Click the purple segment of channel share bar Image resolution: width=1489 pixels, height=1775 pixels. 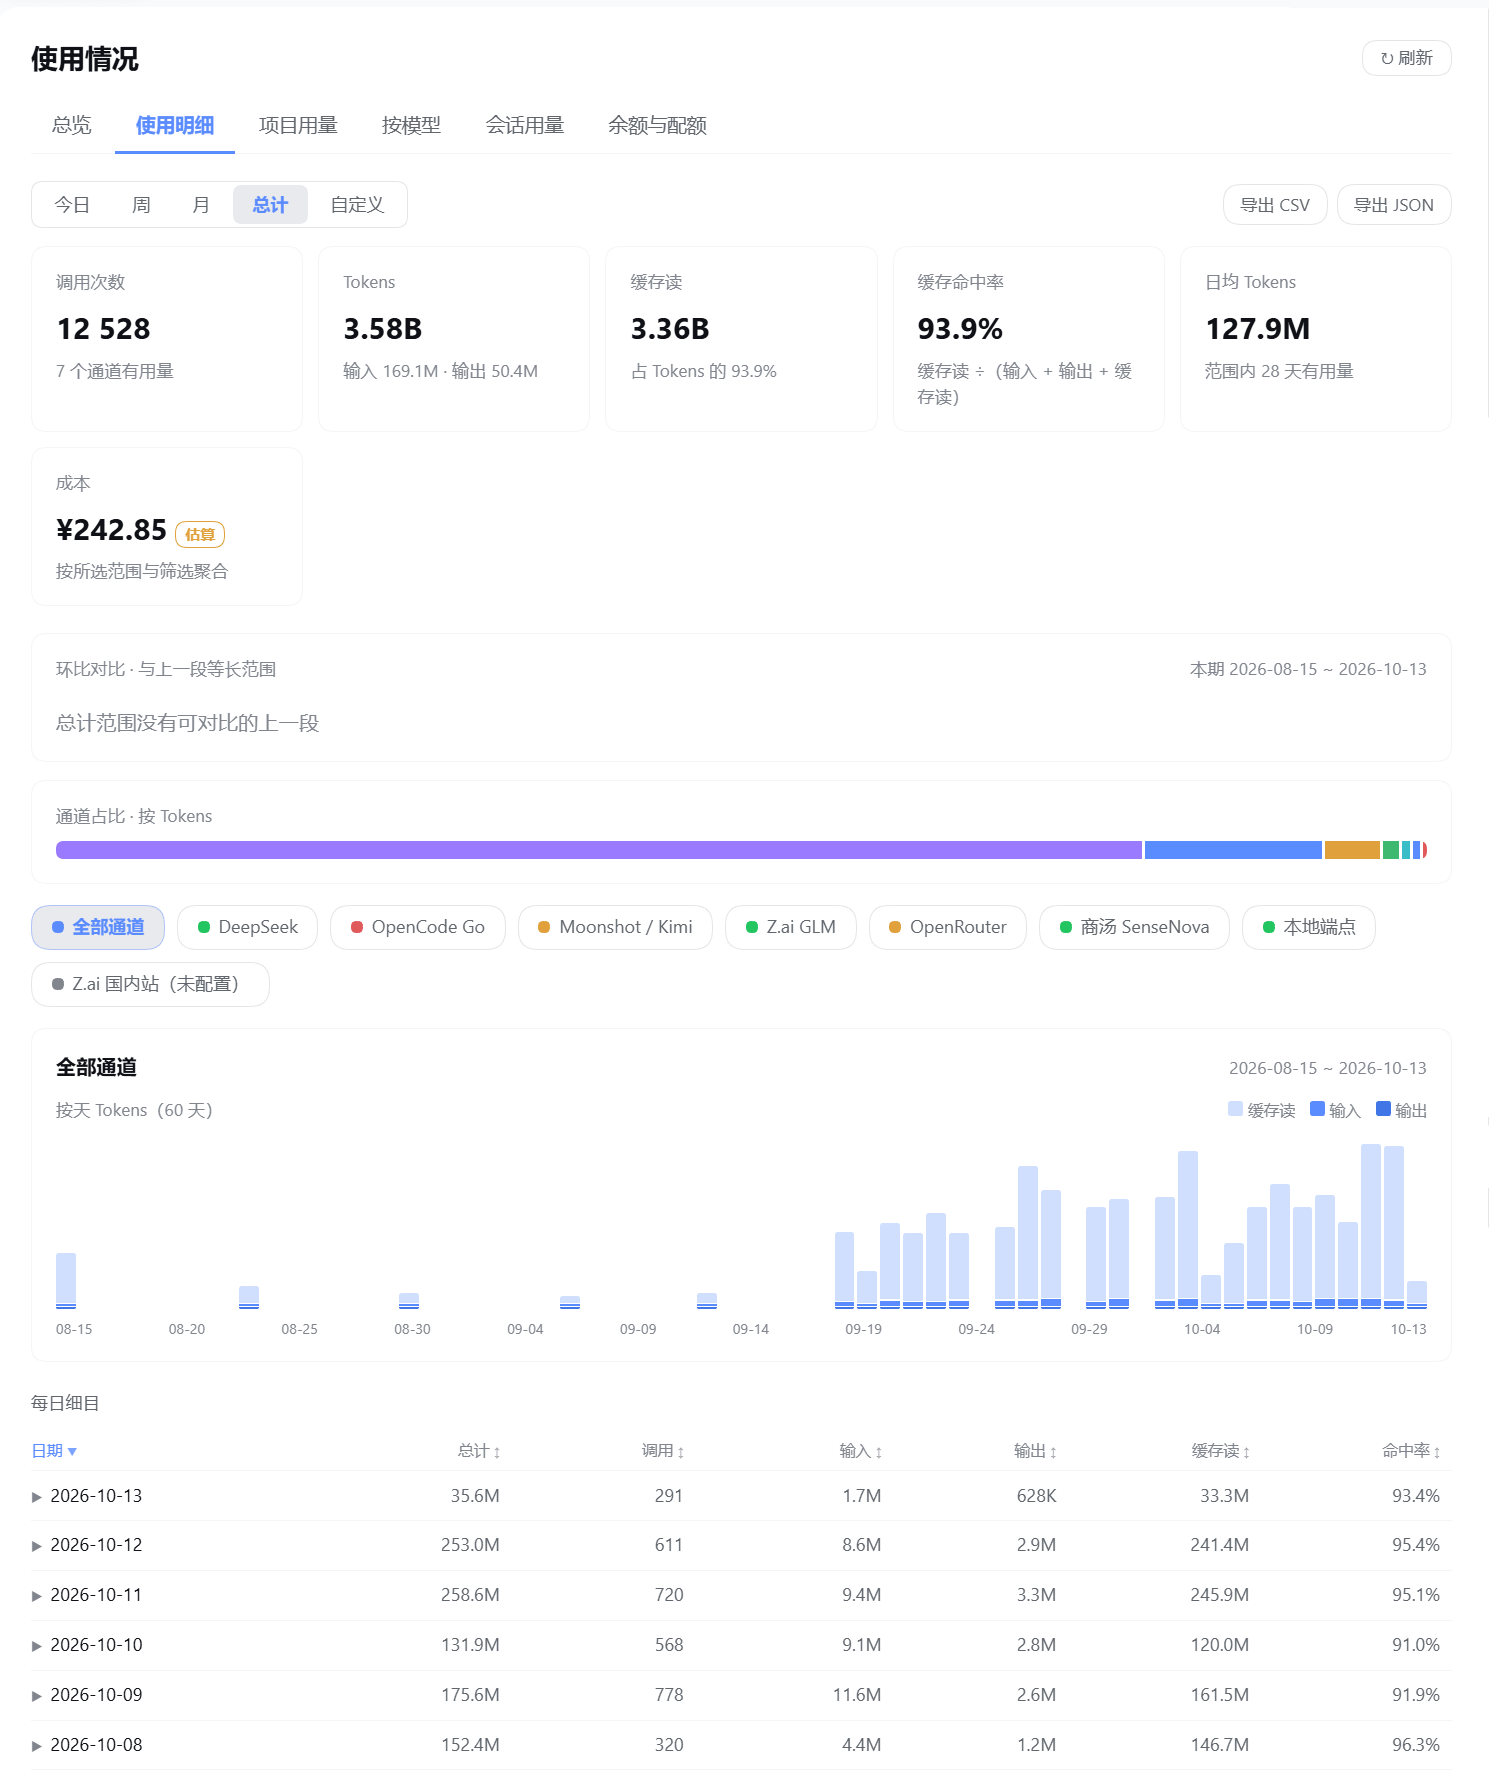tap(599, 850)
